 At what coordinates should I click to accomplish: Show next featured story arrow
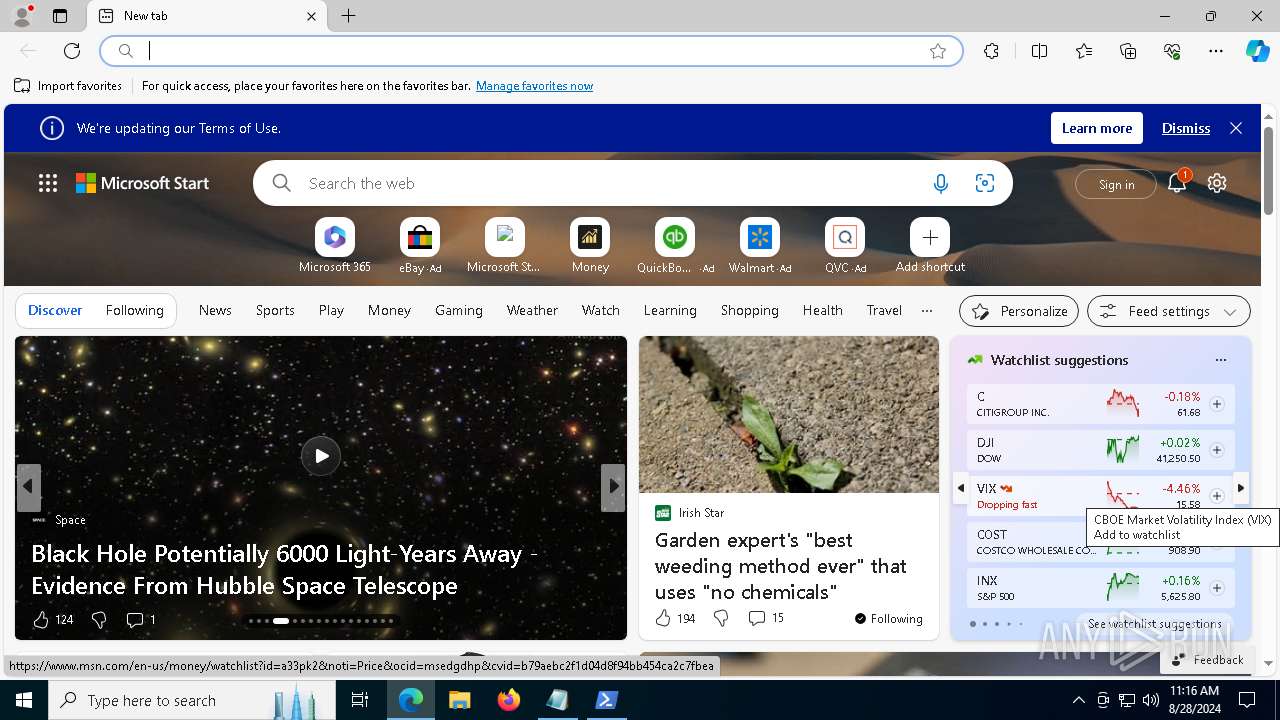point(613,487)
